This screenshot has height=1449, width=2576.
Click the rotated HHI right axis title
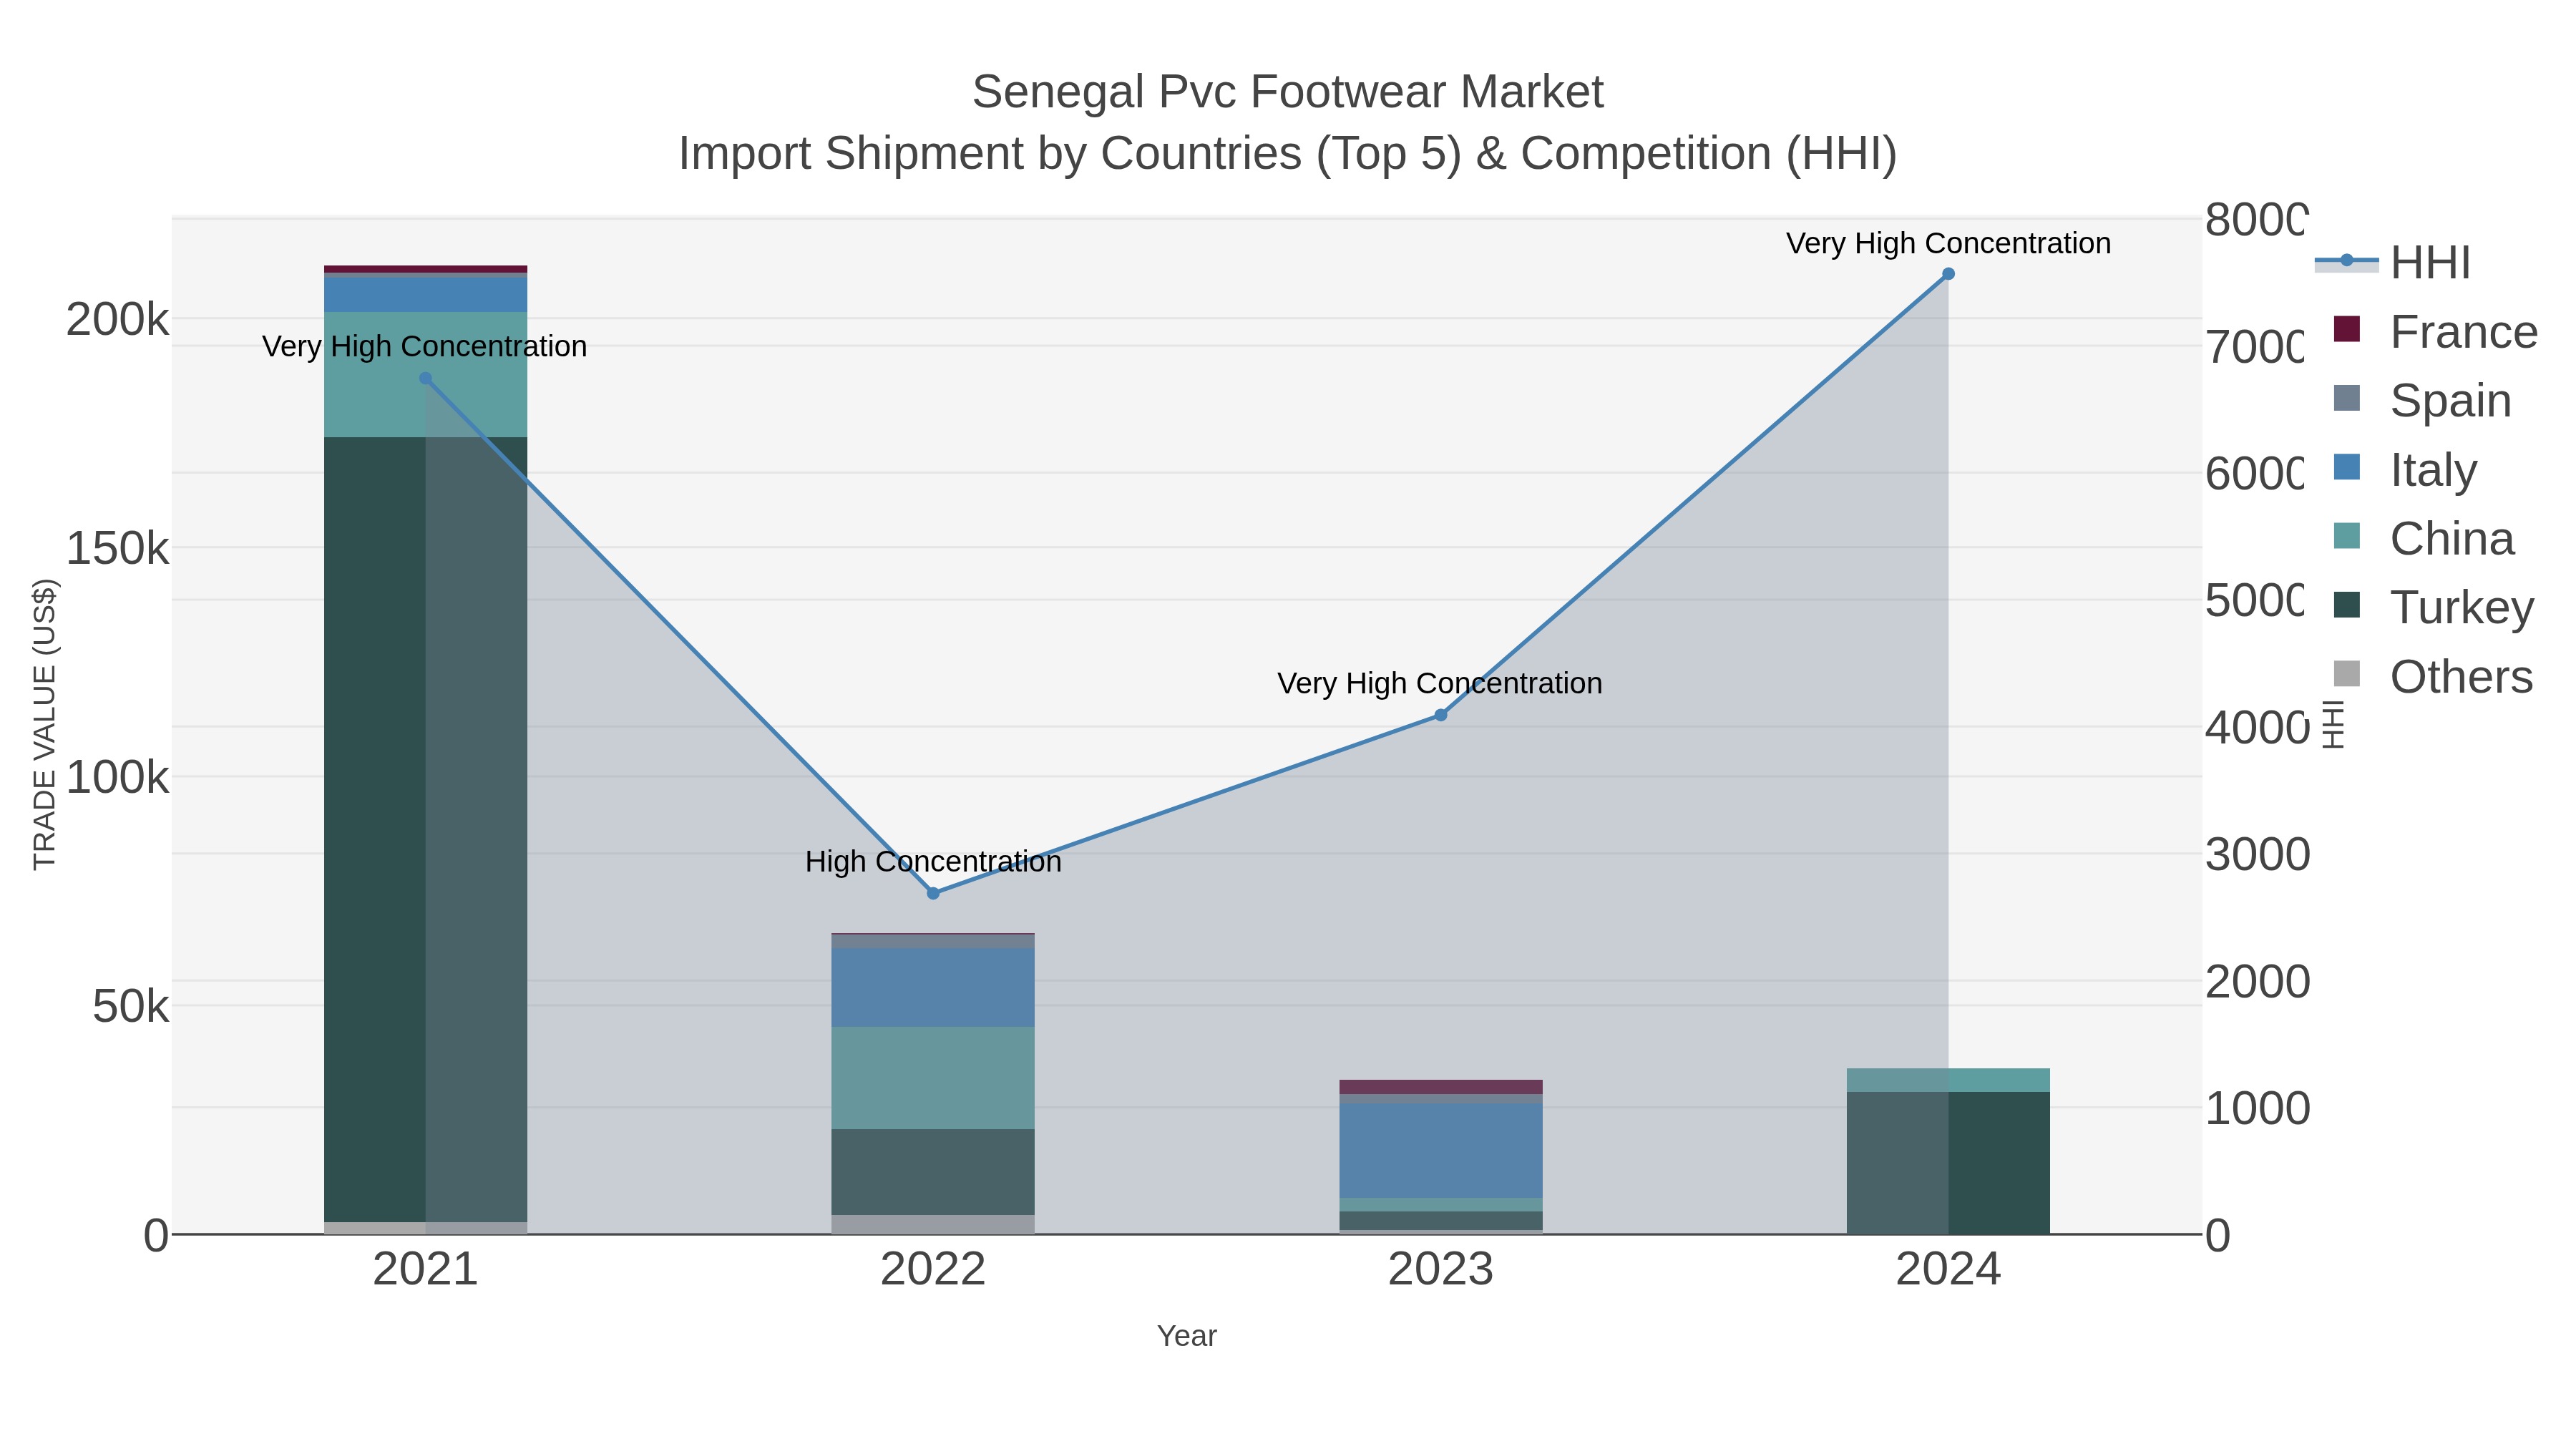coord(2333,724)
